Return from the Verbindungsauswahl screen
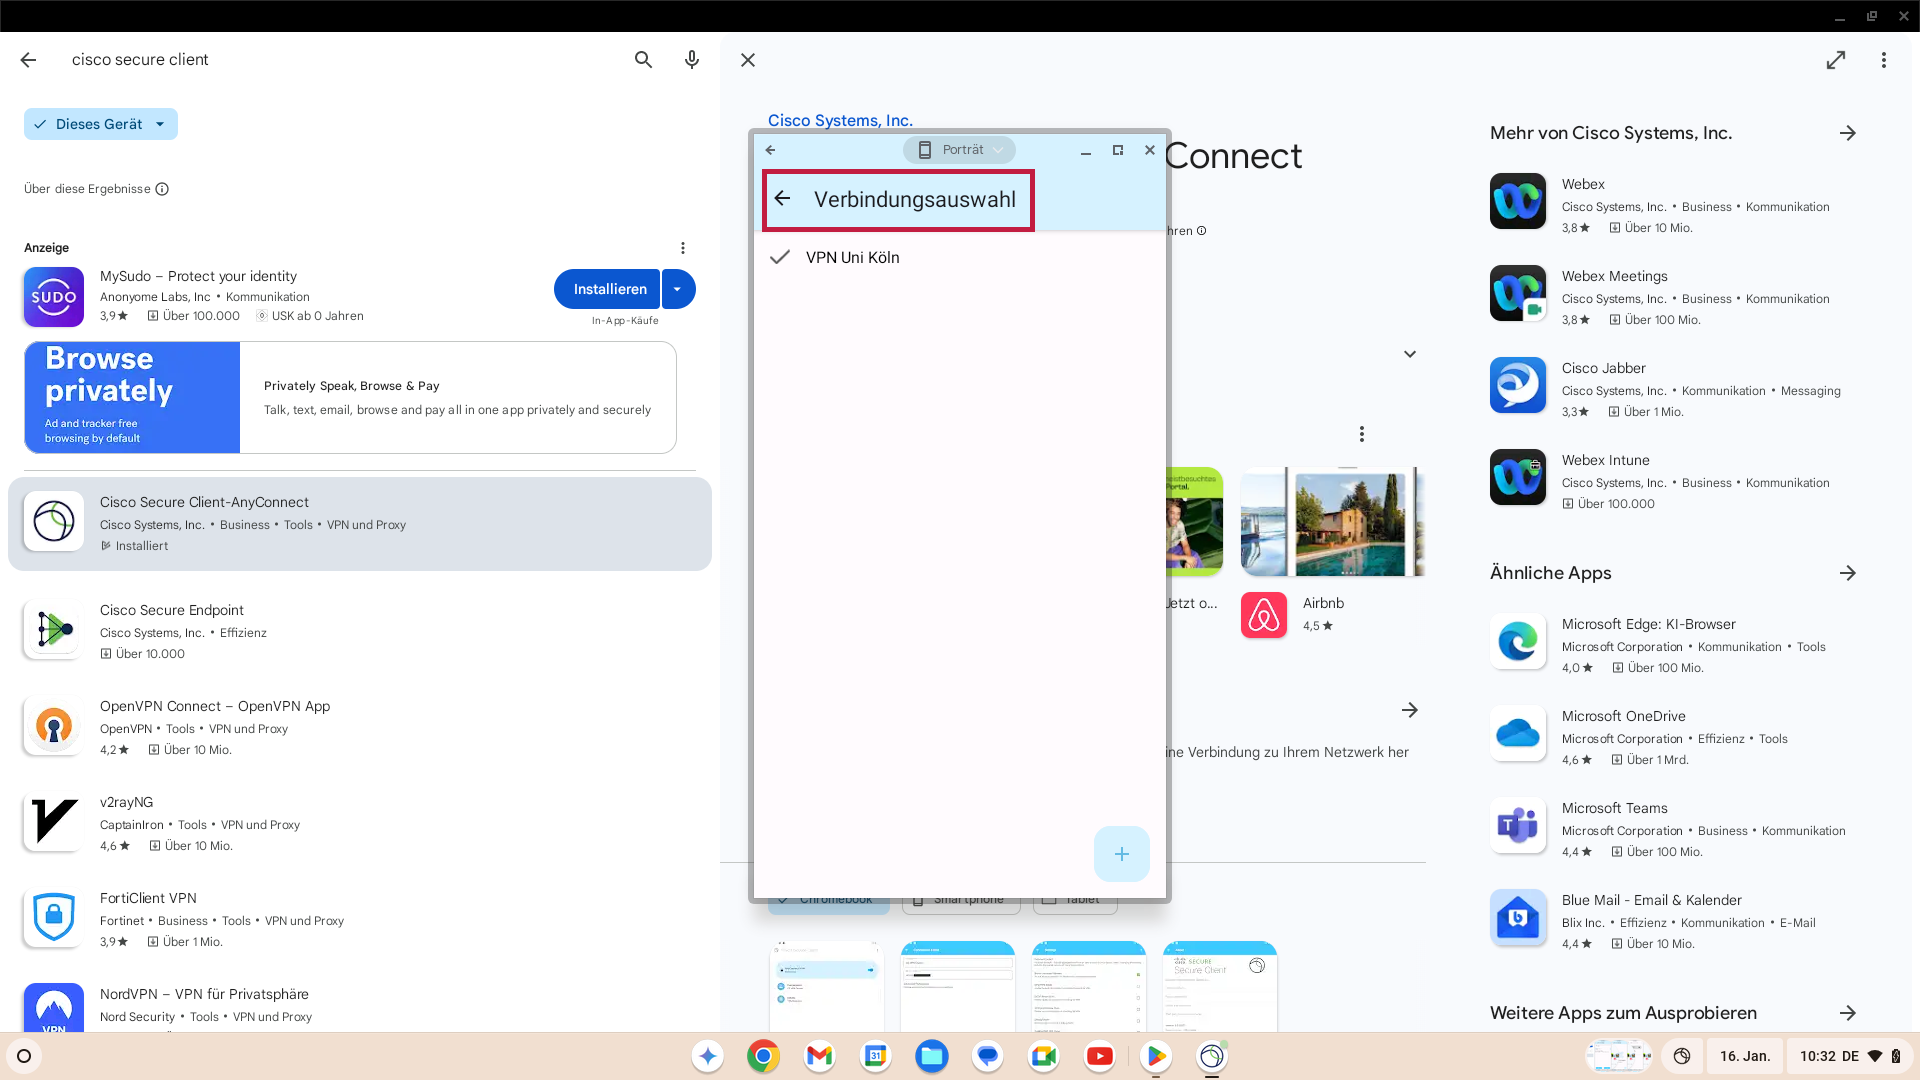 point(783,199)
